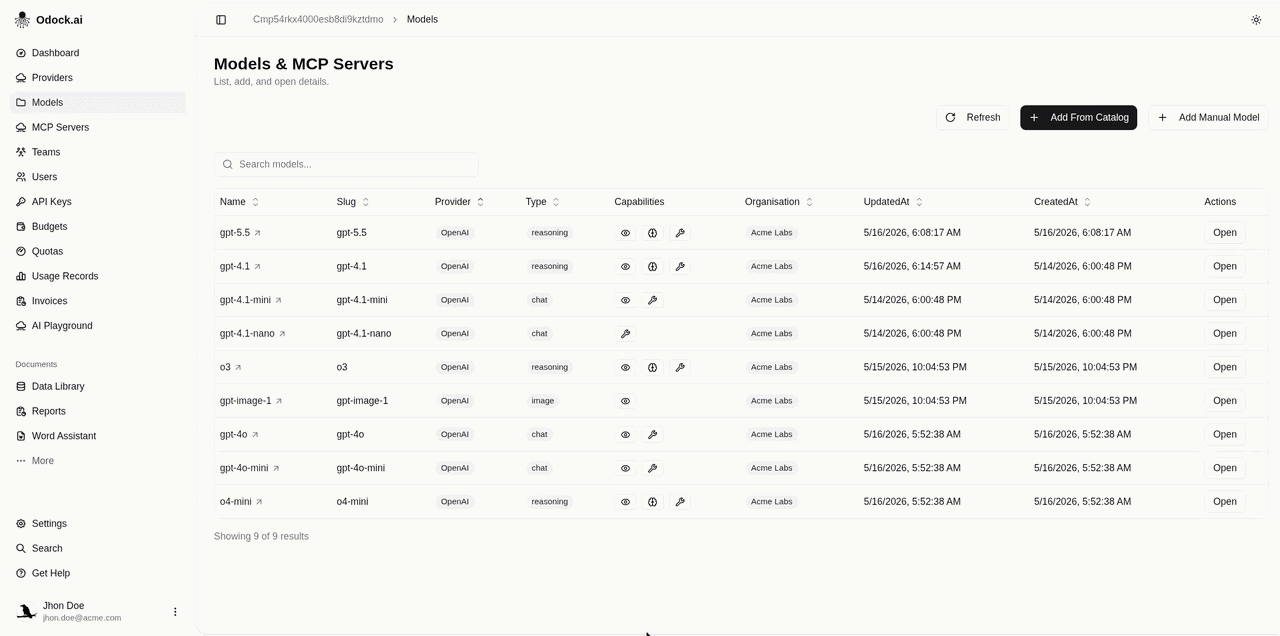Click the Odock.ai logo
This screenshot has width=1280, height=636.
(22, 20)
